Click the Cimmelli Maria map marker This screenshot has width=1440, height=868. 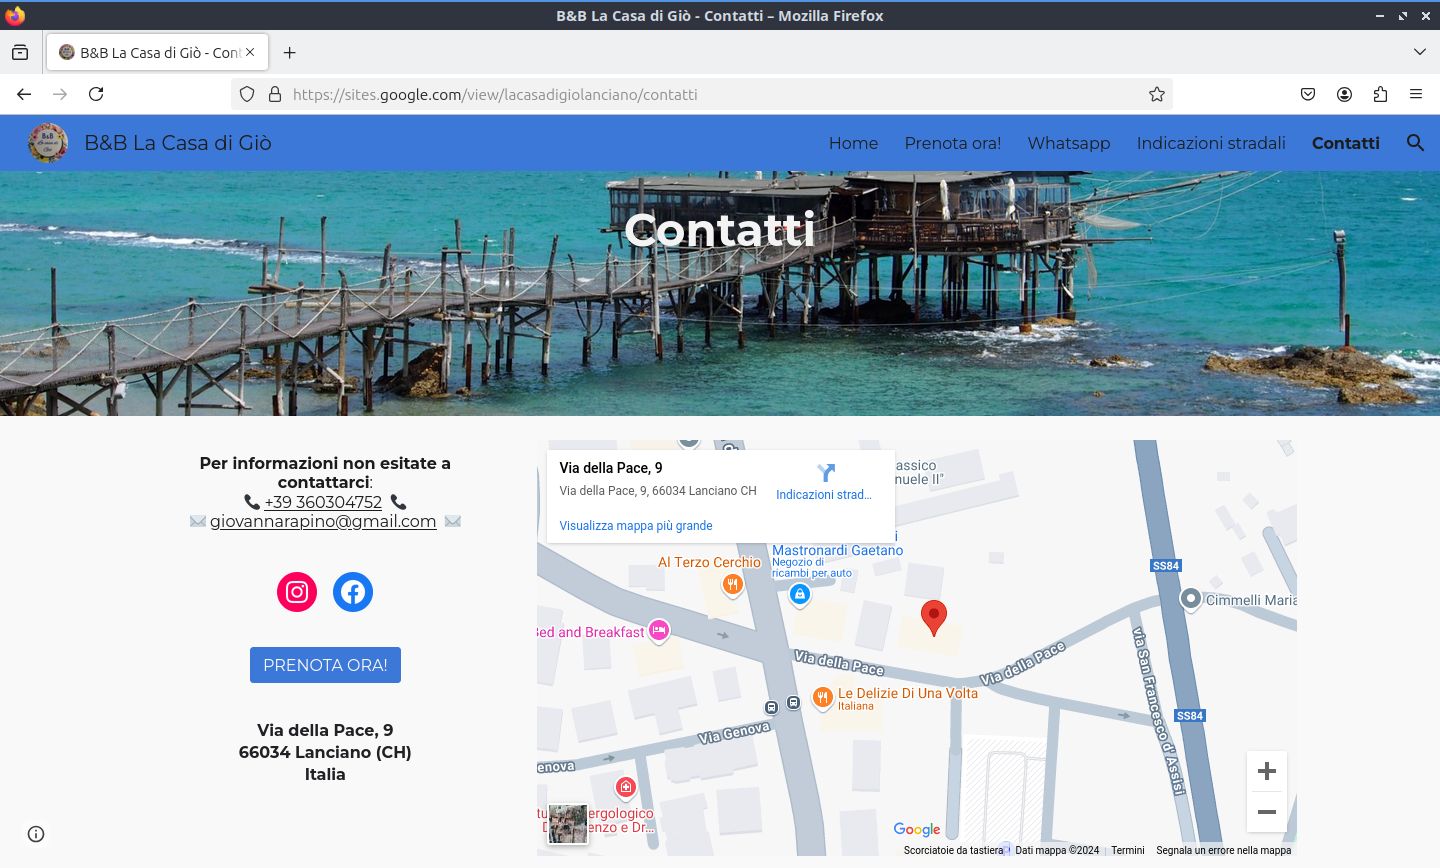1190,599
